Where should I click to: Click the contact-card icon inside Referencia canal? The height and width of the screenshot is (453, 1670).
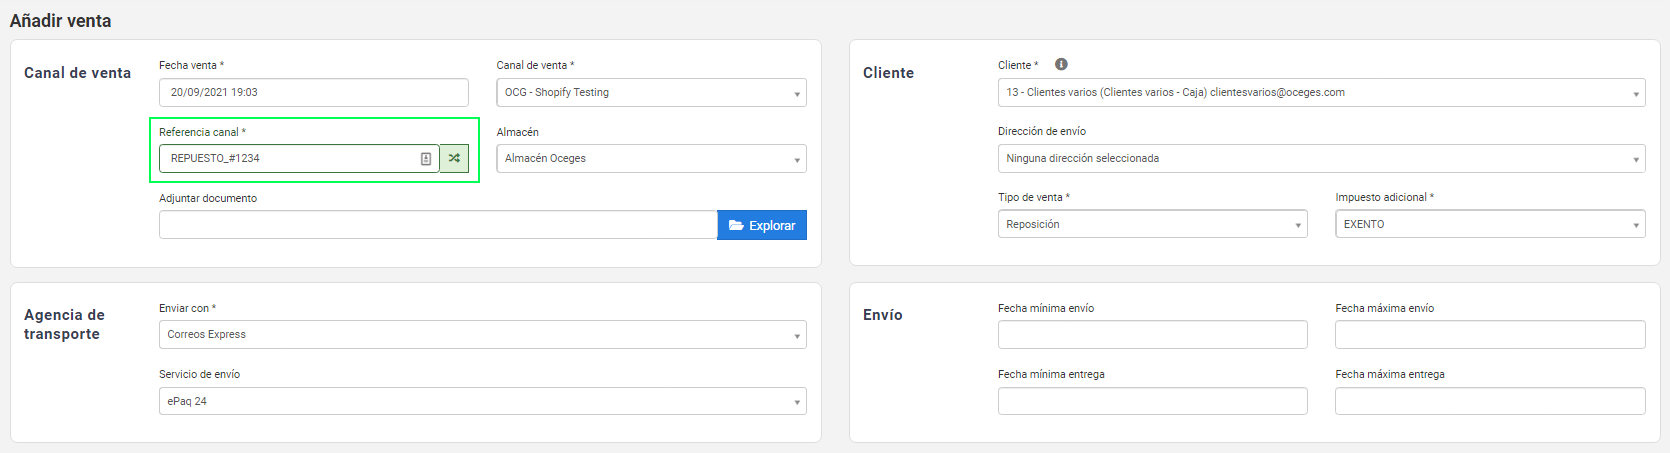[x=426, y=158]
